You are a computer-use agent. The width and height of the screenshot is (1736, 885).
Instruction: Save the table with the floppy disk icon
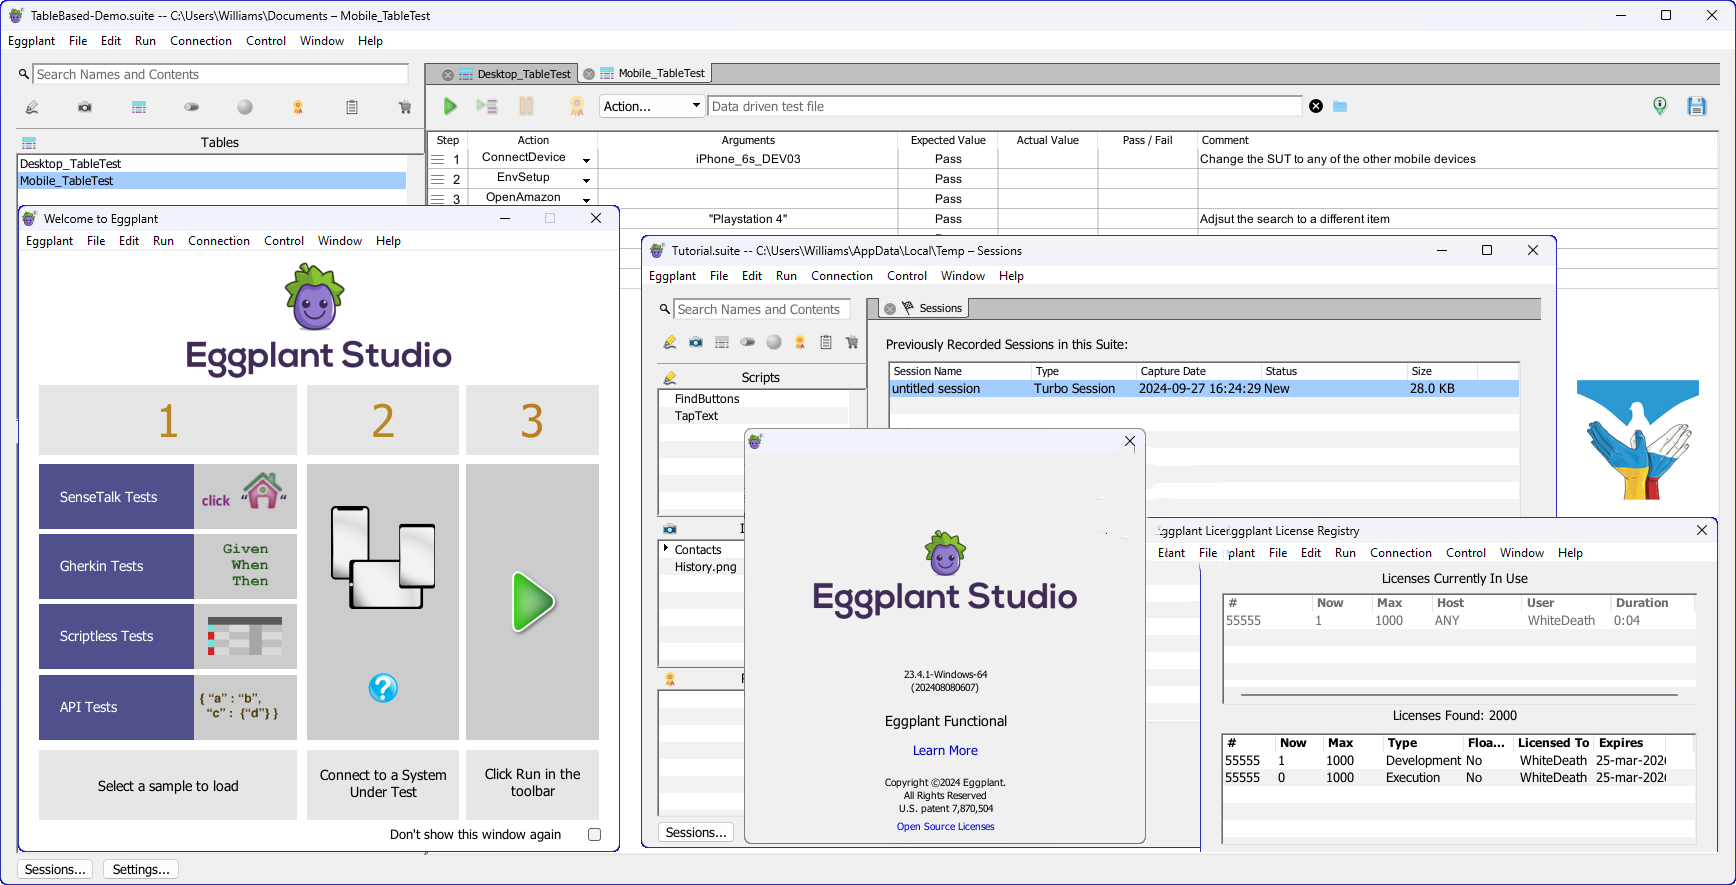1697,106
